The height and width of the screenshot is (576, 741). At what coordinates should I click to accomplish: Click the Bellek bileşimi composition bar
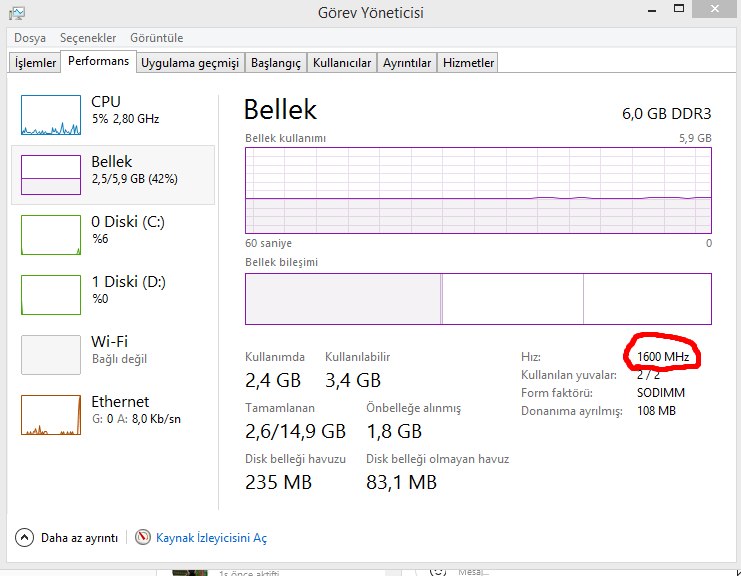(478, 299)
